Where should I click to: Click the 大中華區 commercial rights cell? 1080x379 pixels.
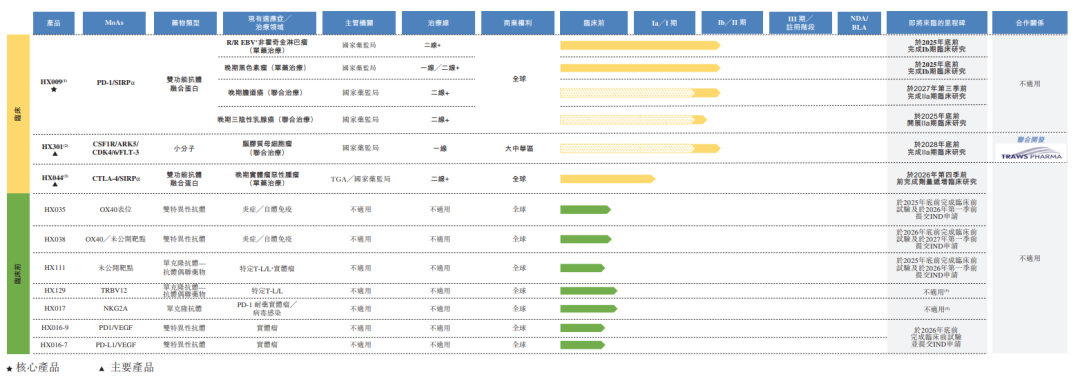(519, 148)
